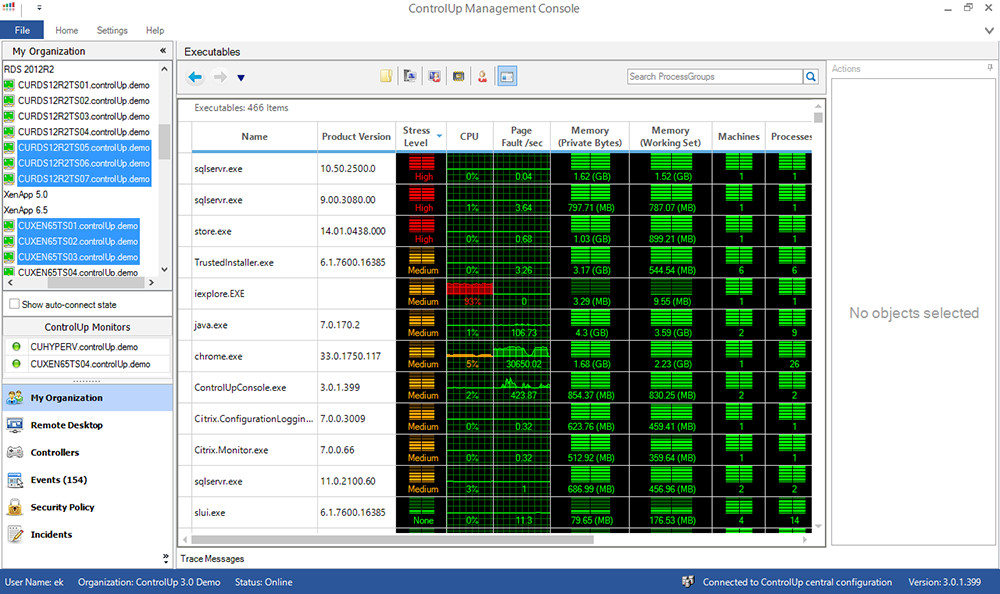Sort by Page Fault /sec column header

pos(522,137)
